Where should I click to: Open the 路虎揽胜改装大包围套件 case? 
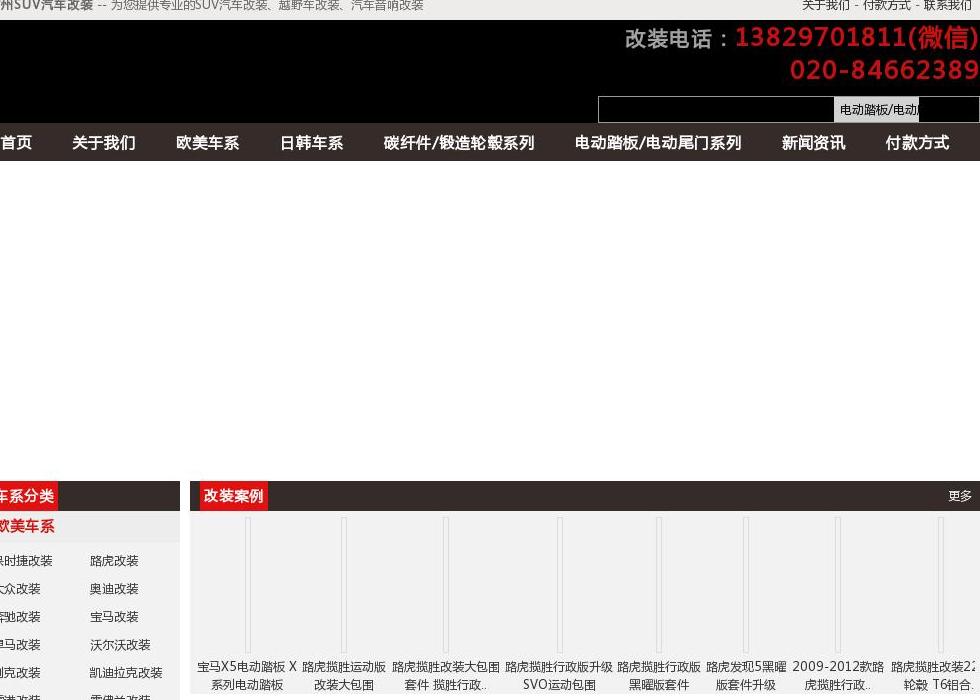pyautogui.click(x=446, y=676)
